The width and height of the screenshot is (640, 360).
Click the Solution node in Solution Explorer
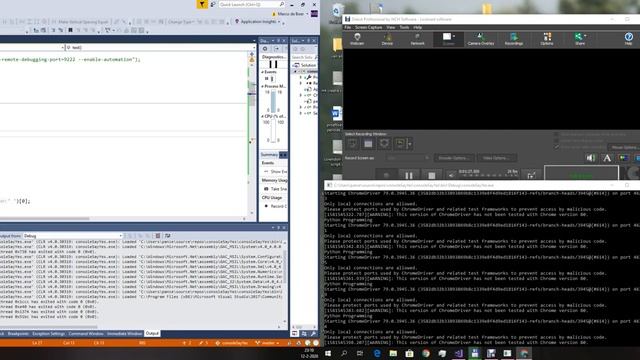click(x=305, y=65)
